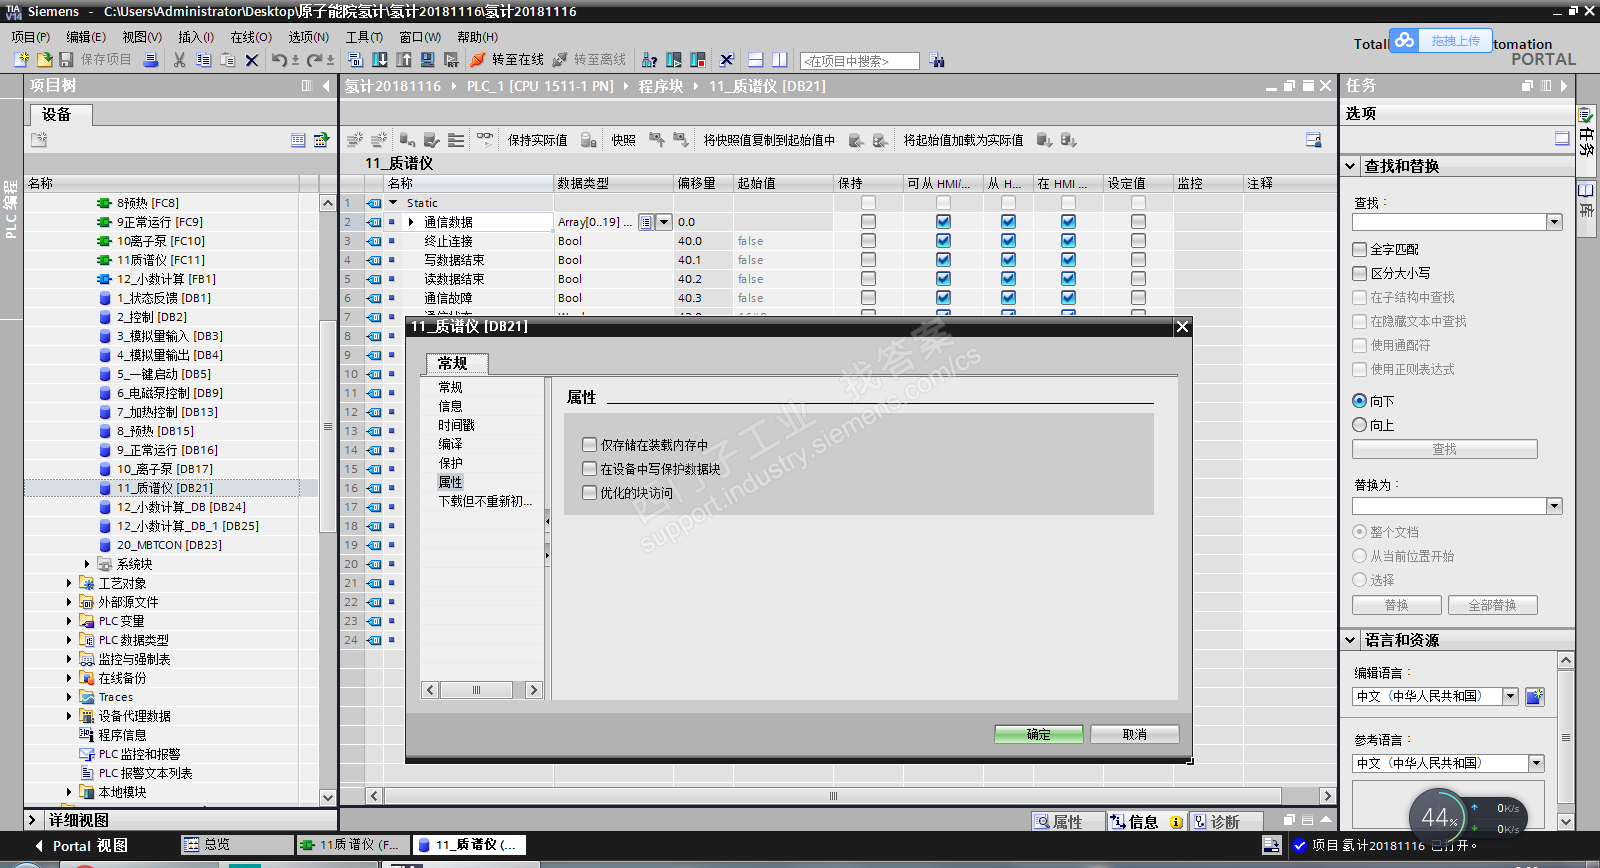Select 时间戳 in the dialog's navigation list

click(457, 425)
